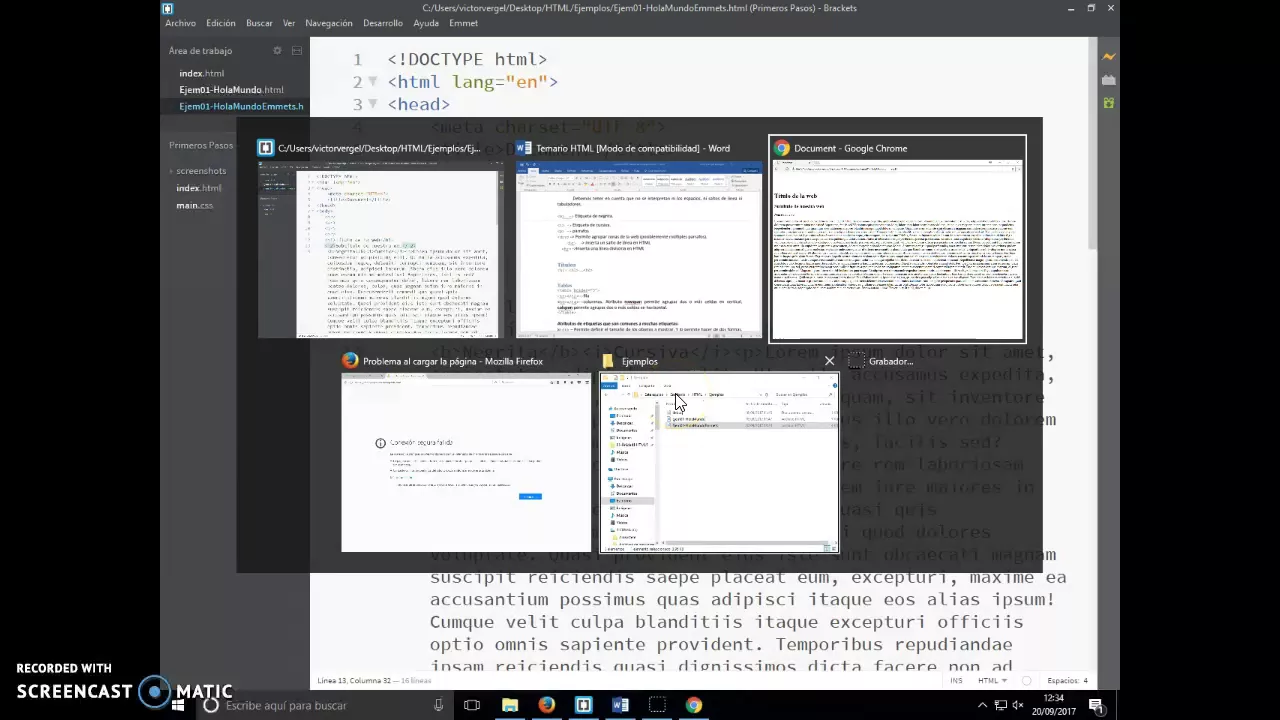Open File Explorer from the taskbar
1280x720 pixels.
point(510,705)
